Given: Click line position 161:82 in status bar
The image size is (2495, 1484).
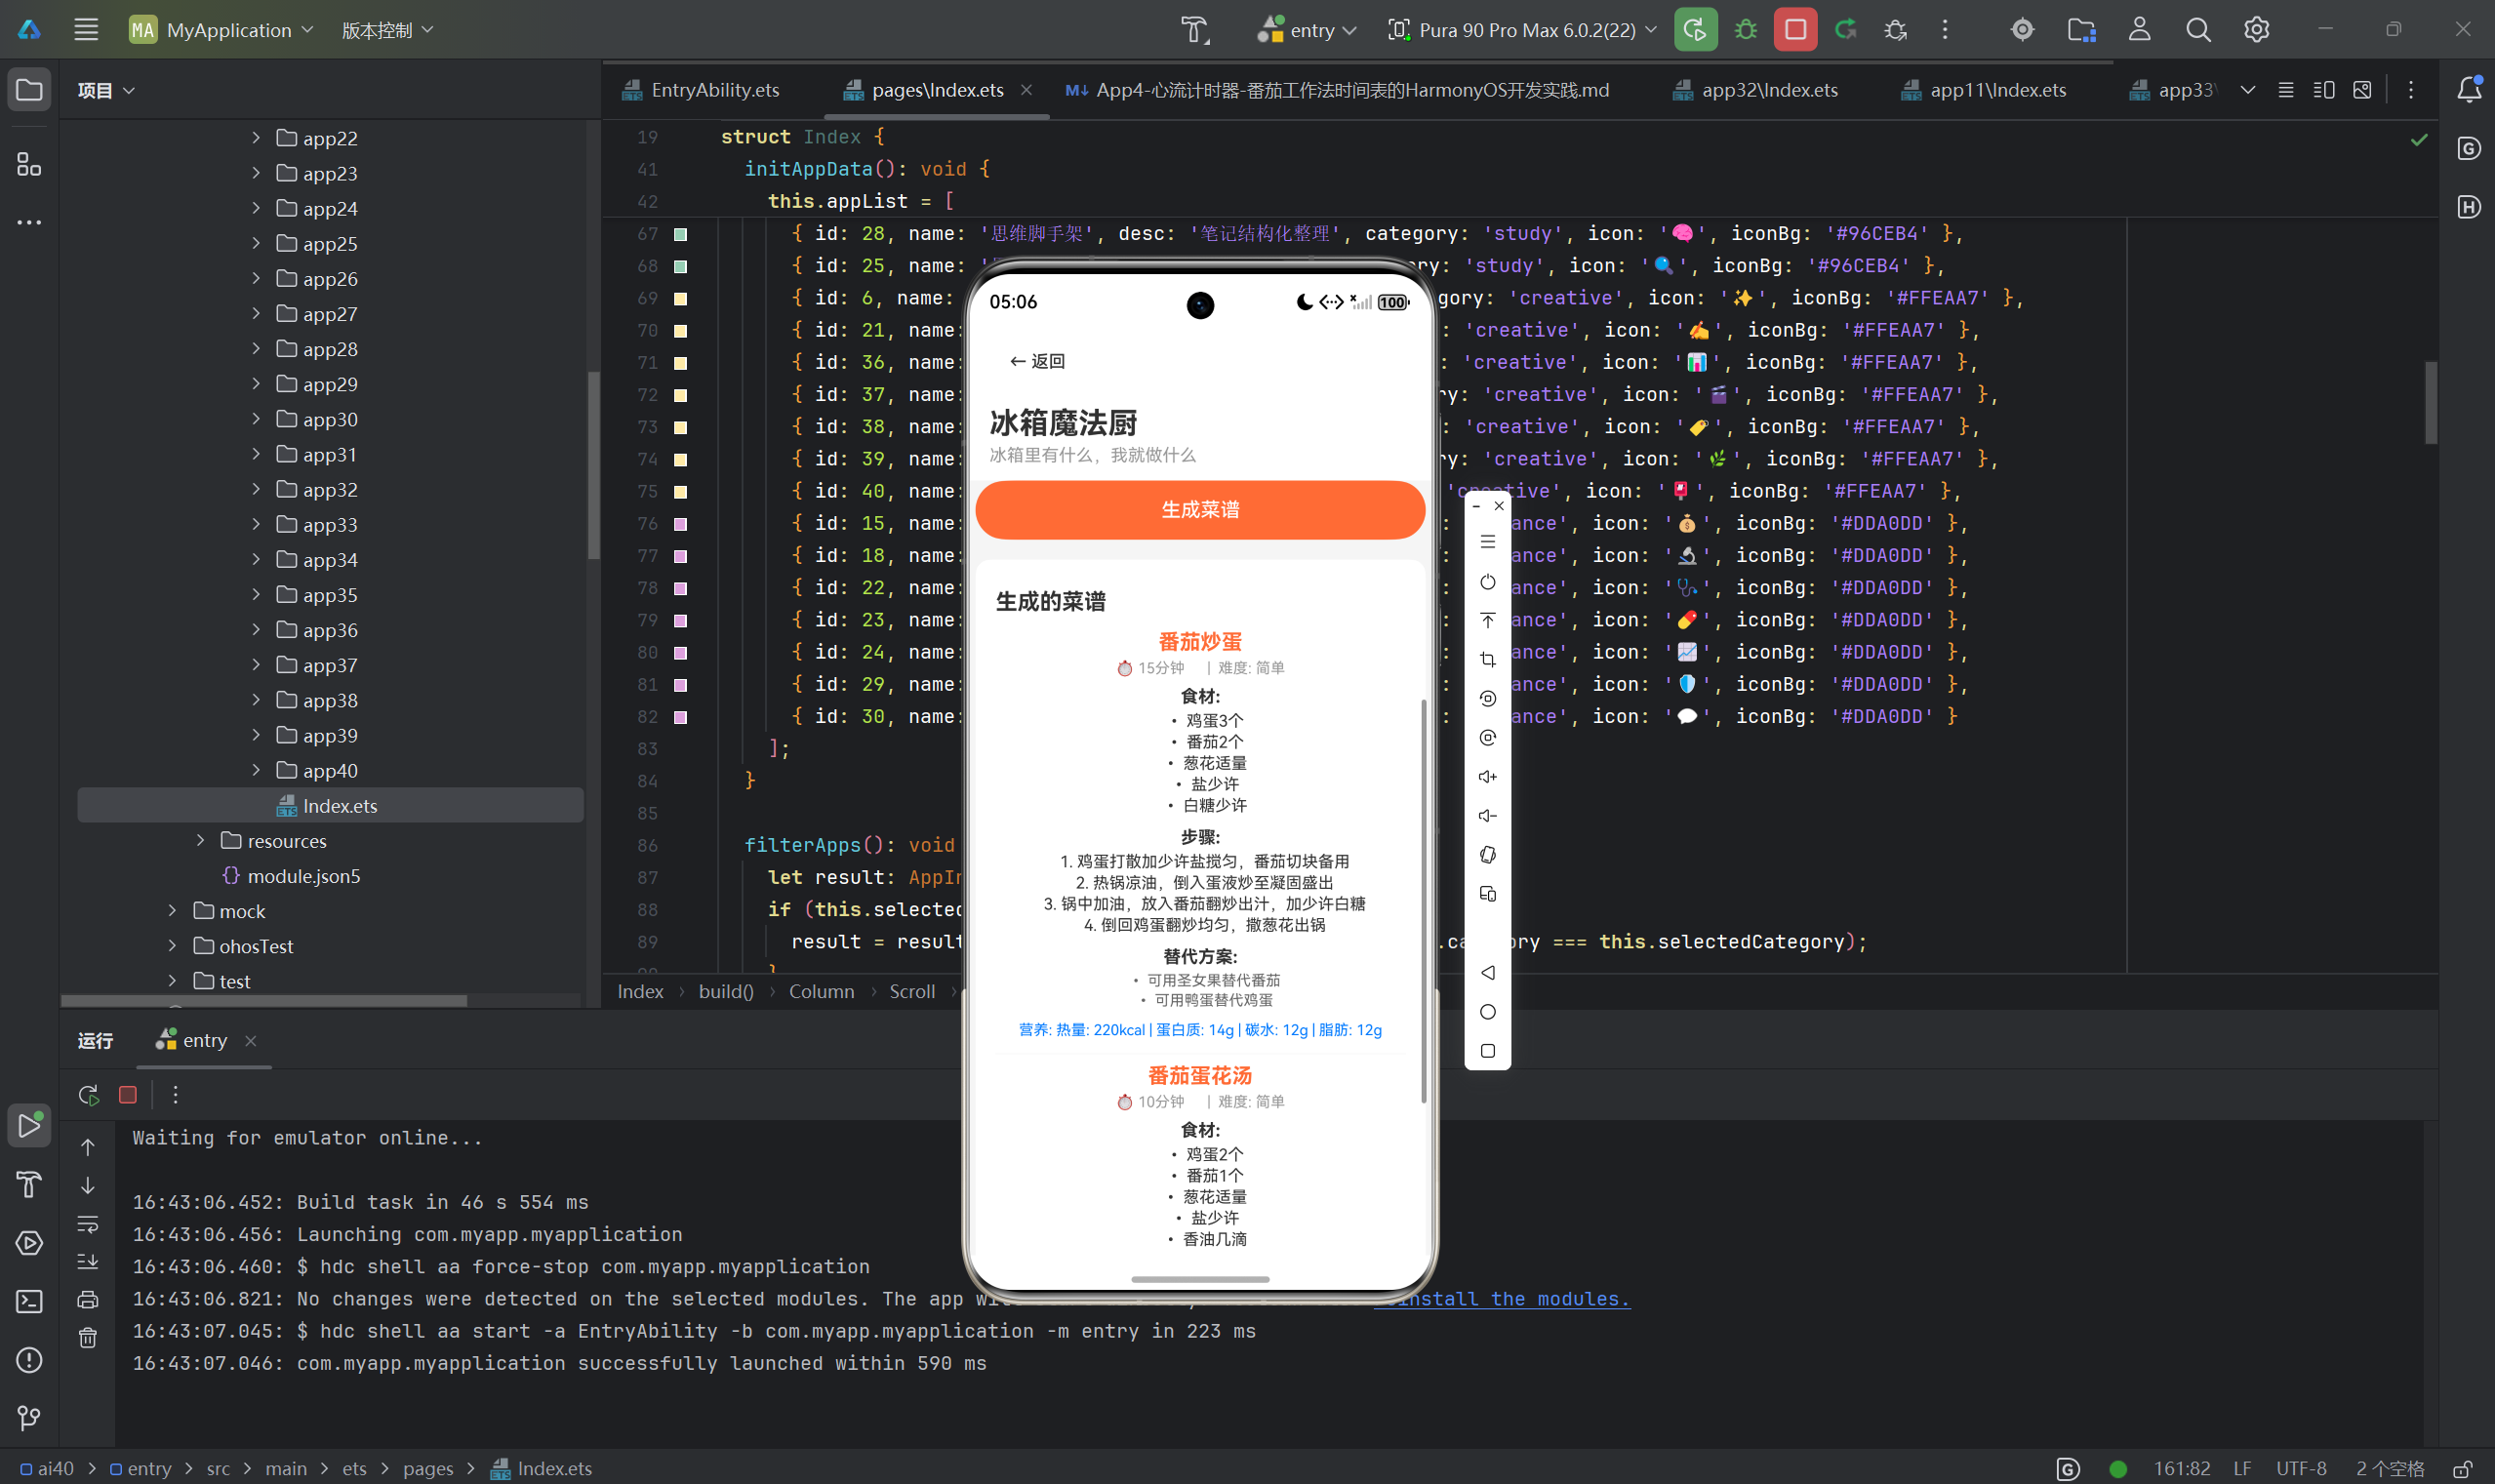Looking at the screenshot, I should [x=2182, y=1469].
